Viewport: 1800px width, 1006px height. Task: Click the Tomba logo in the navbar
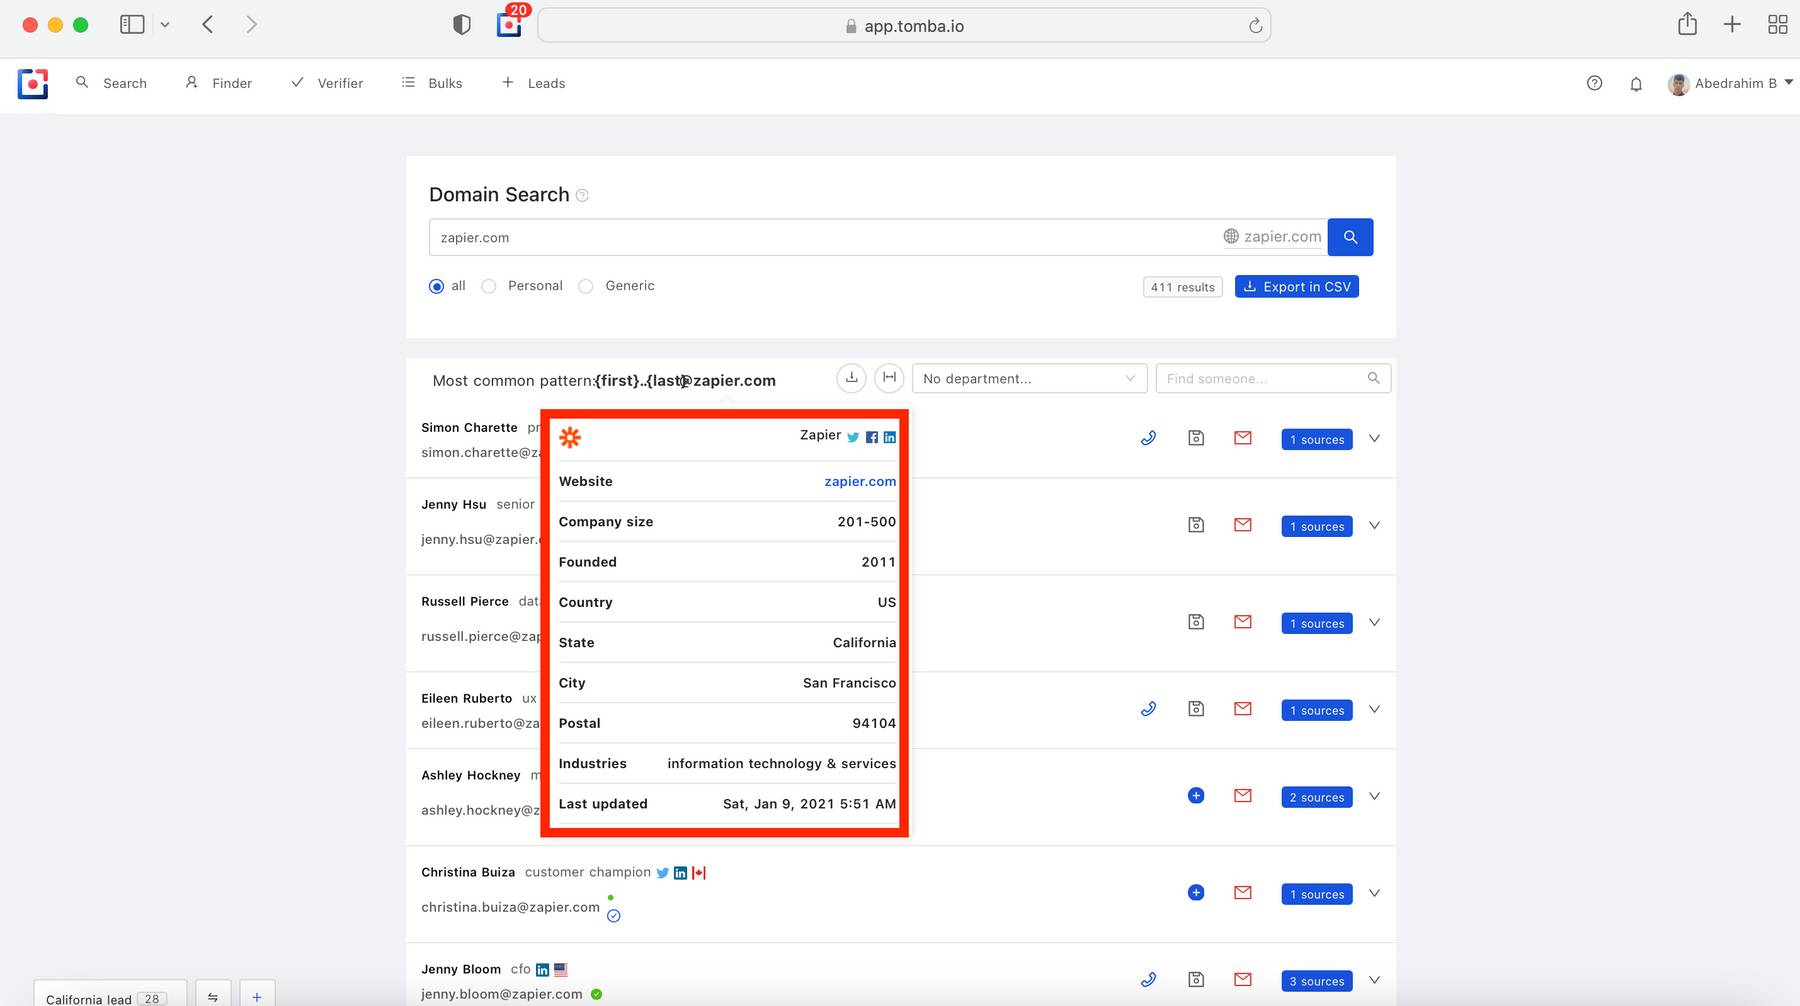click(x=33, y=84)
